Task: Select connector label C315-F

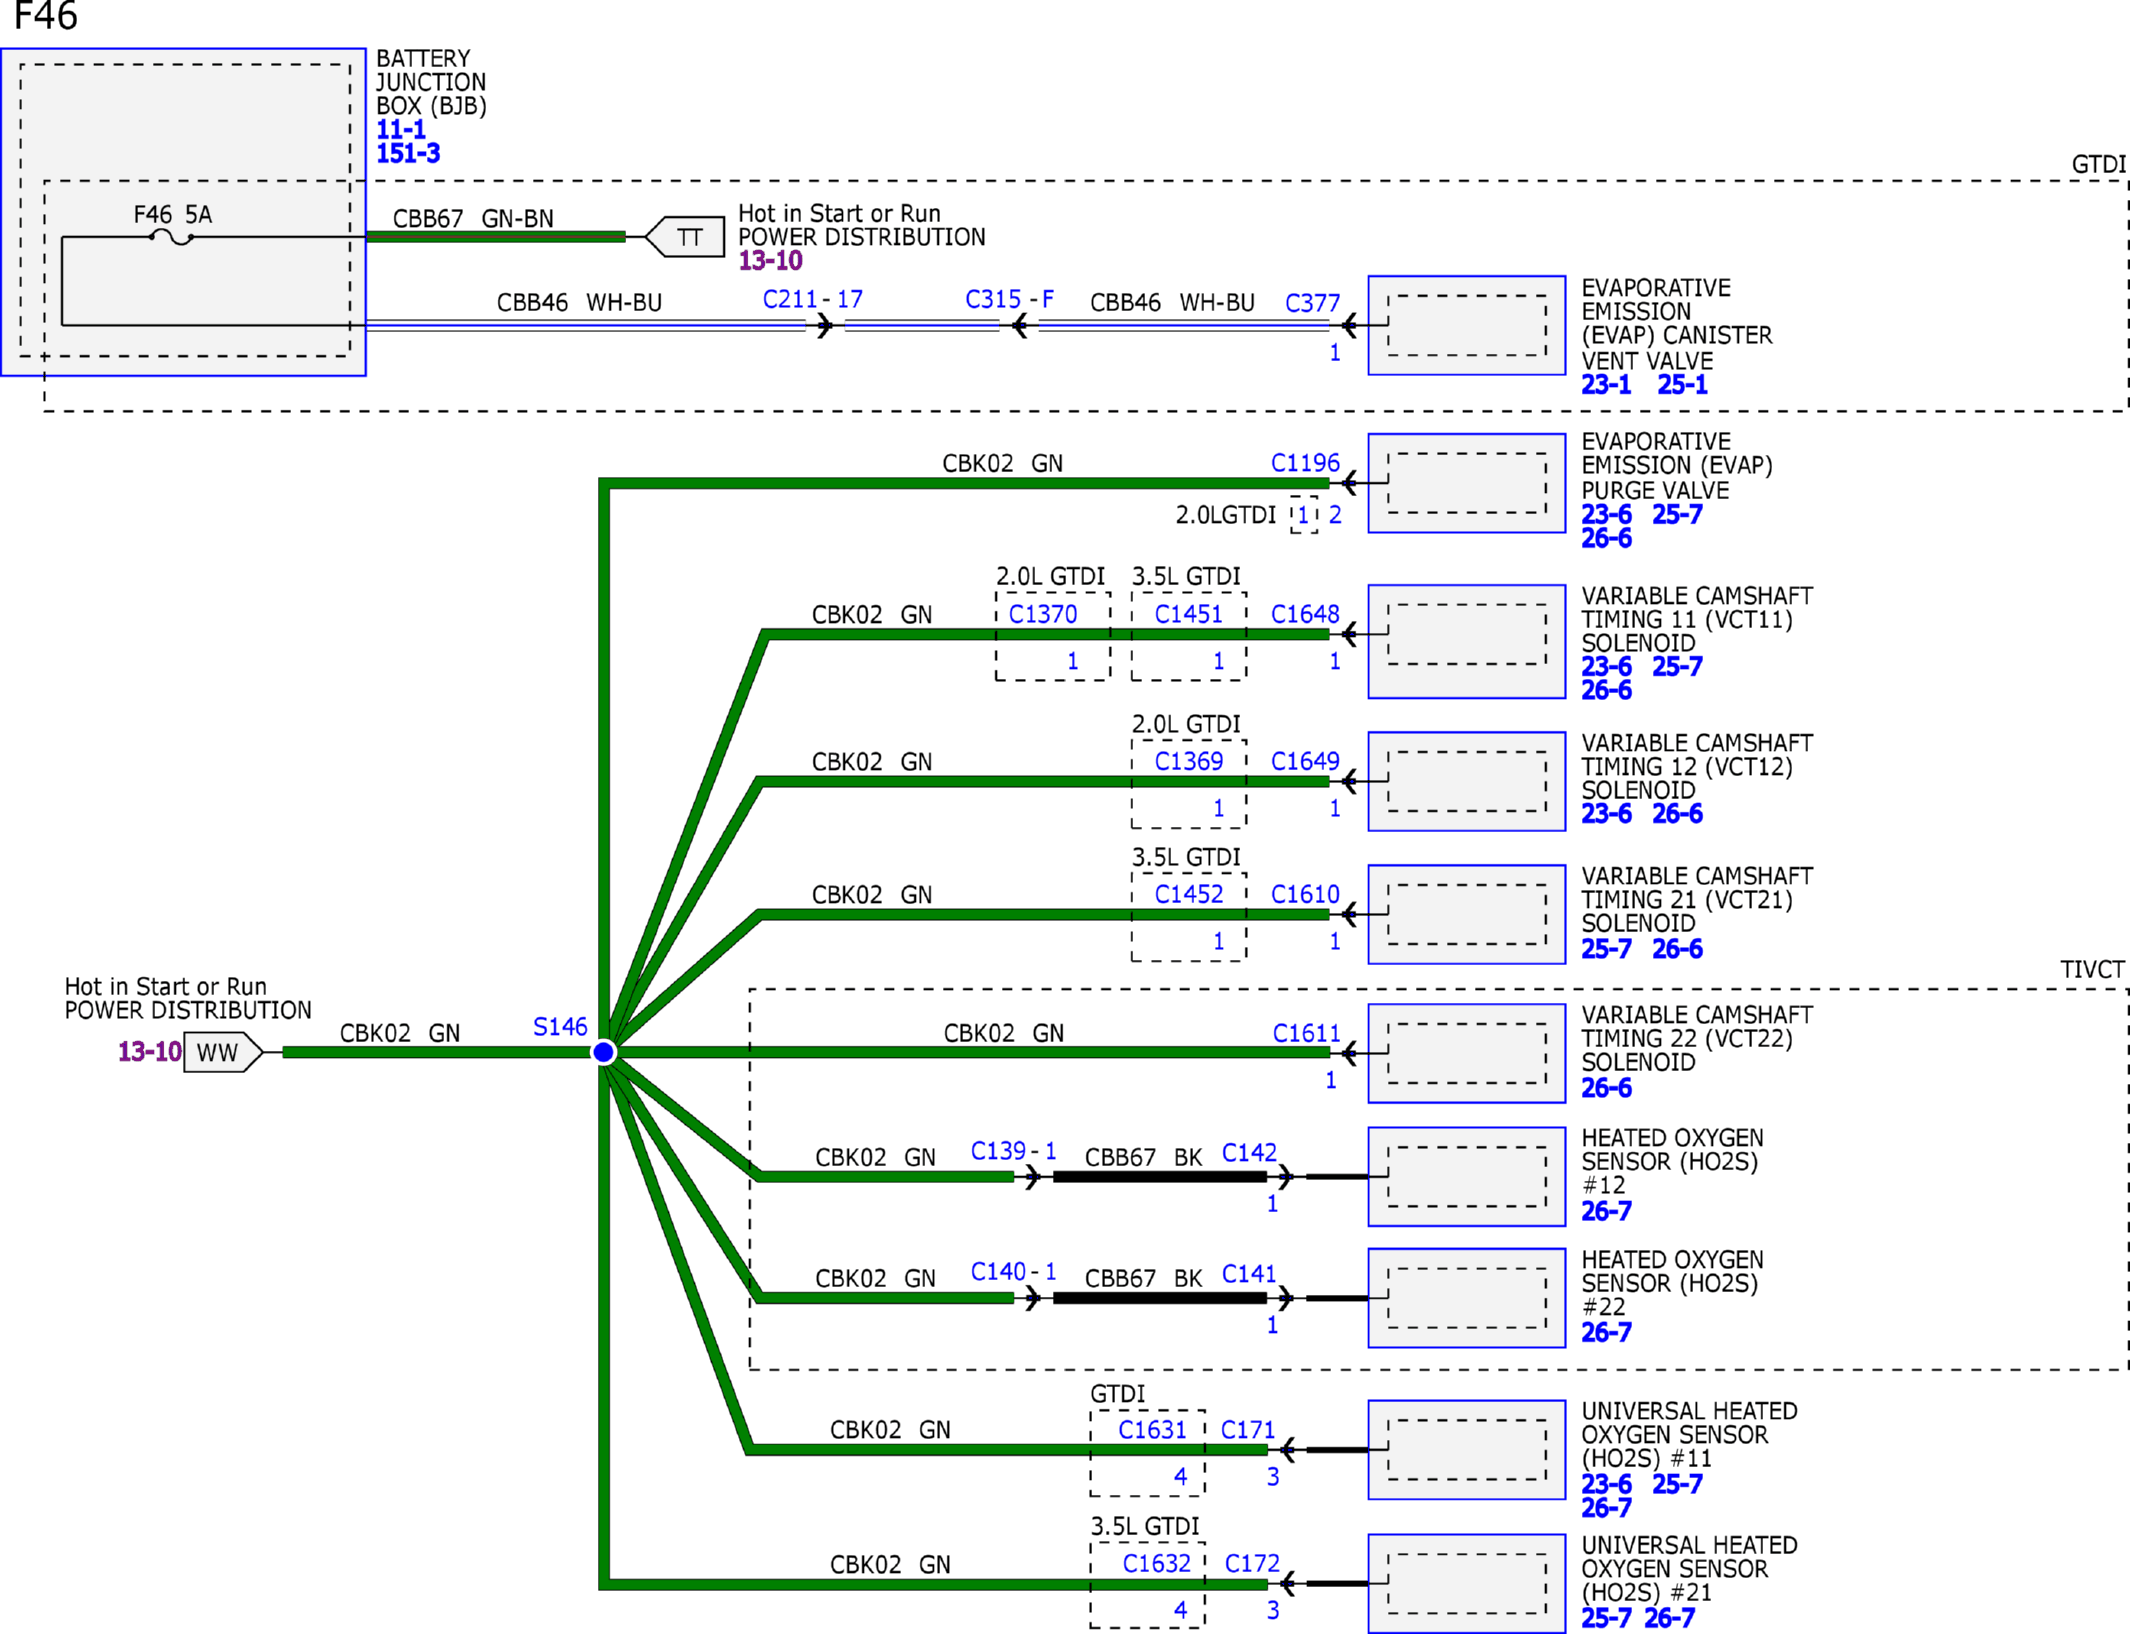Action: [1009, 299]
